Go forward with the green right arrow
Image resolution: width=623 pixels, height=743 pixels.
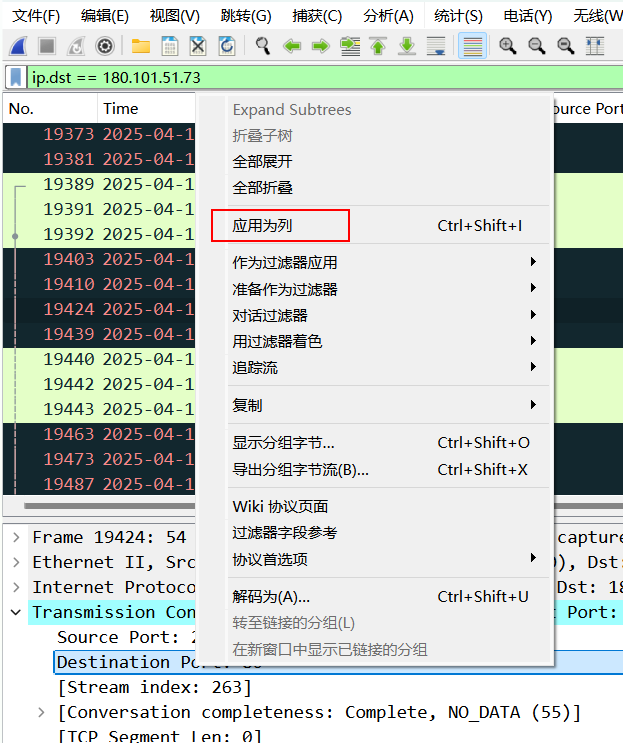coord(321,46)
